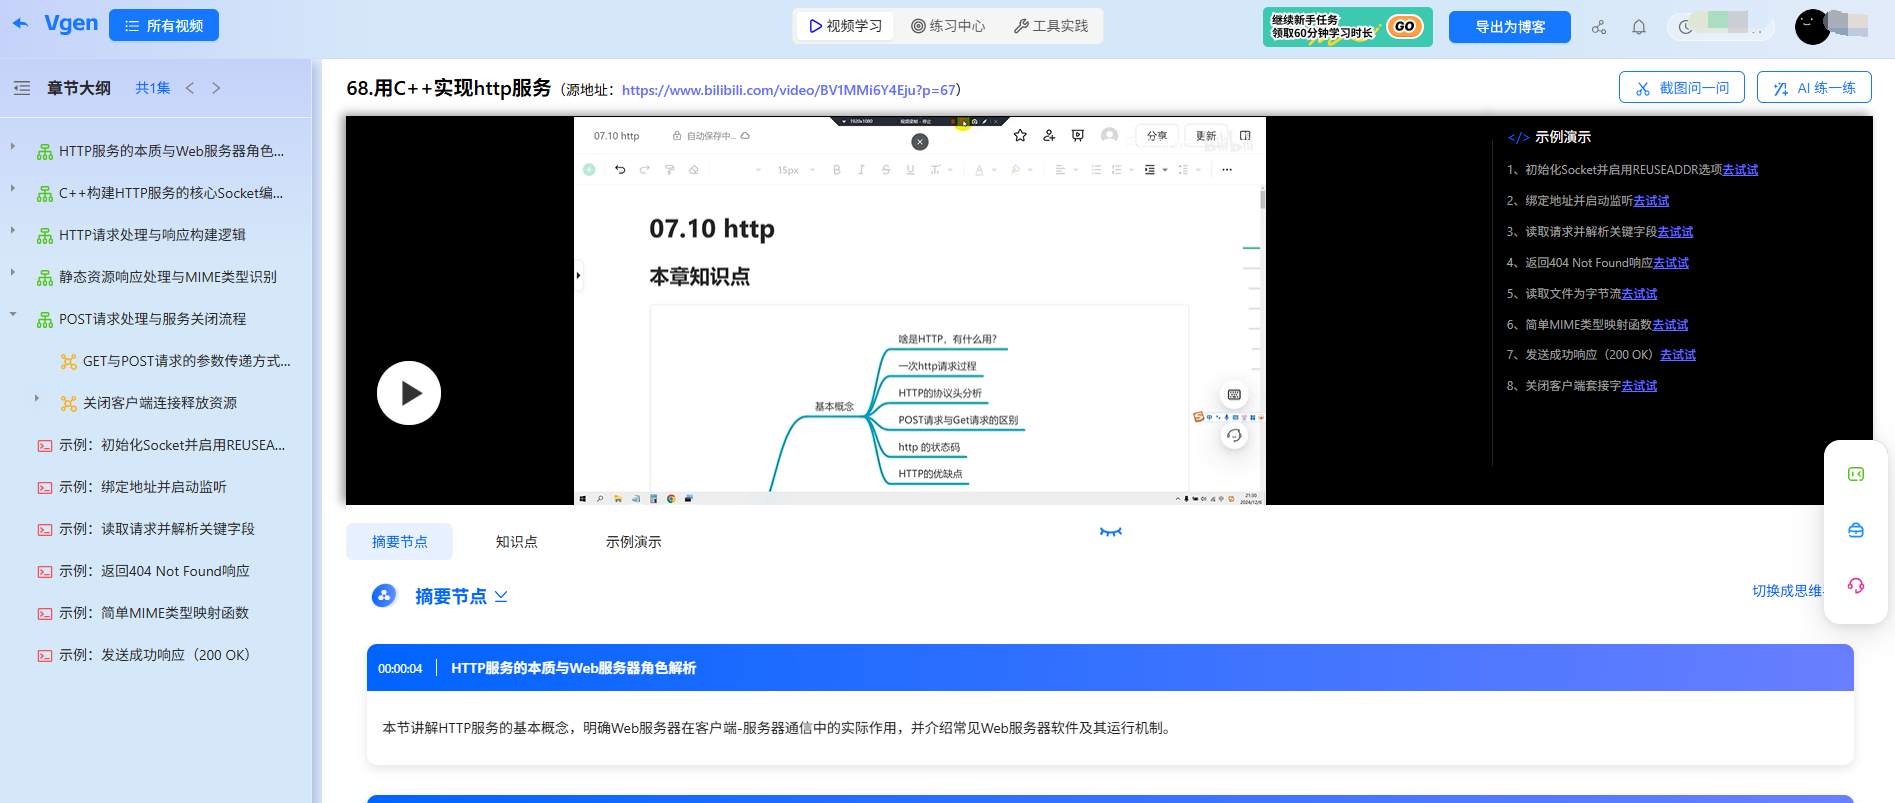Try example 3 读取请求 去试试 link
The height and width of the screenshot is (803, 1895).
pyautogui.click(x=1675, y=232)
